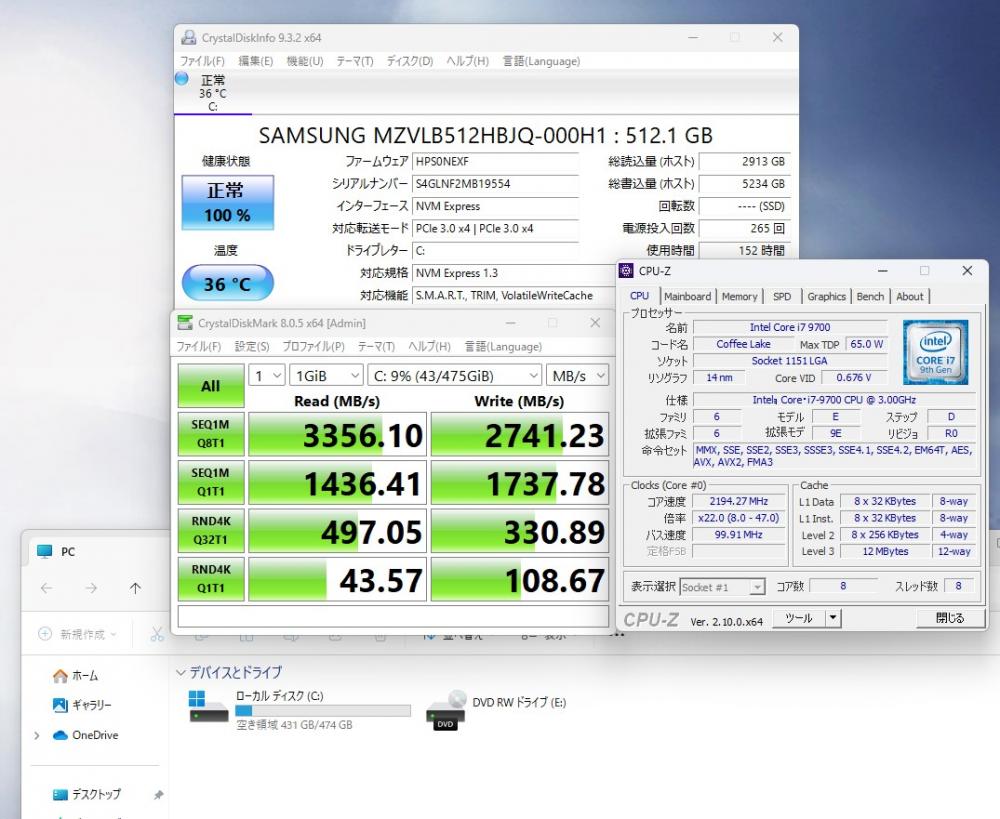The height and width of the screenshot is (819, 1000).
Task: Click the ツール button in CPU-Z
Action: (x=798, y=617)
